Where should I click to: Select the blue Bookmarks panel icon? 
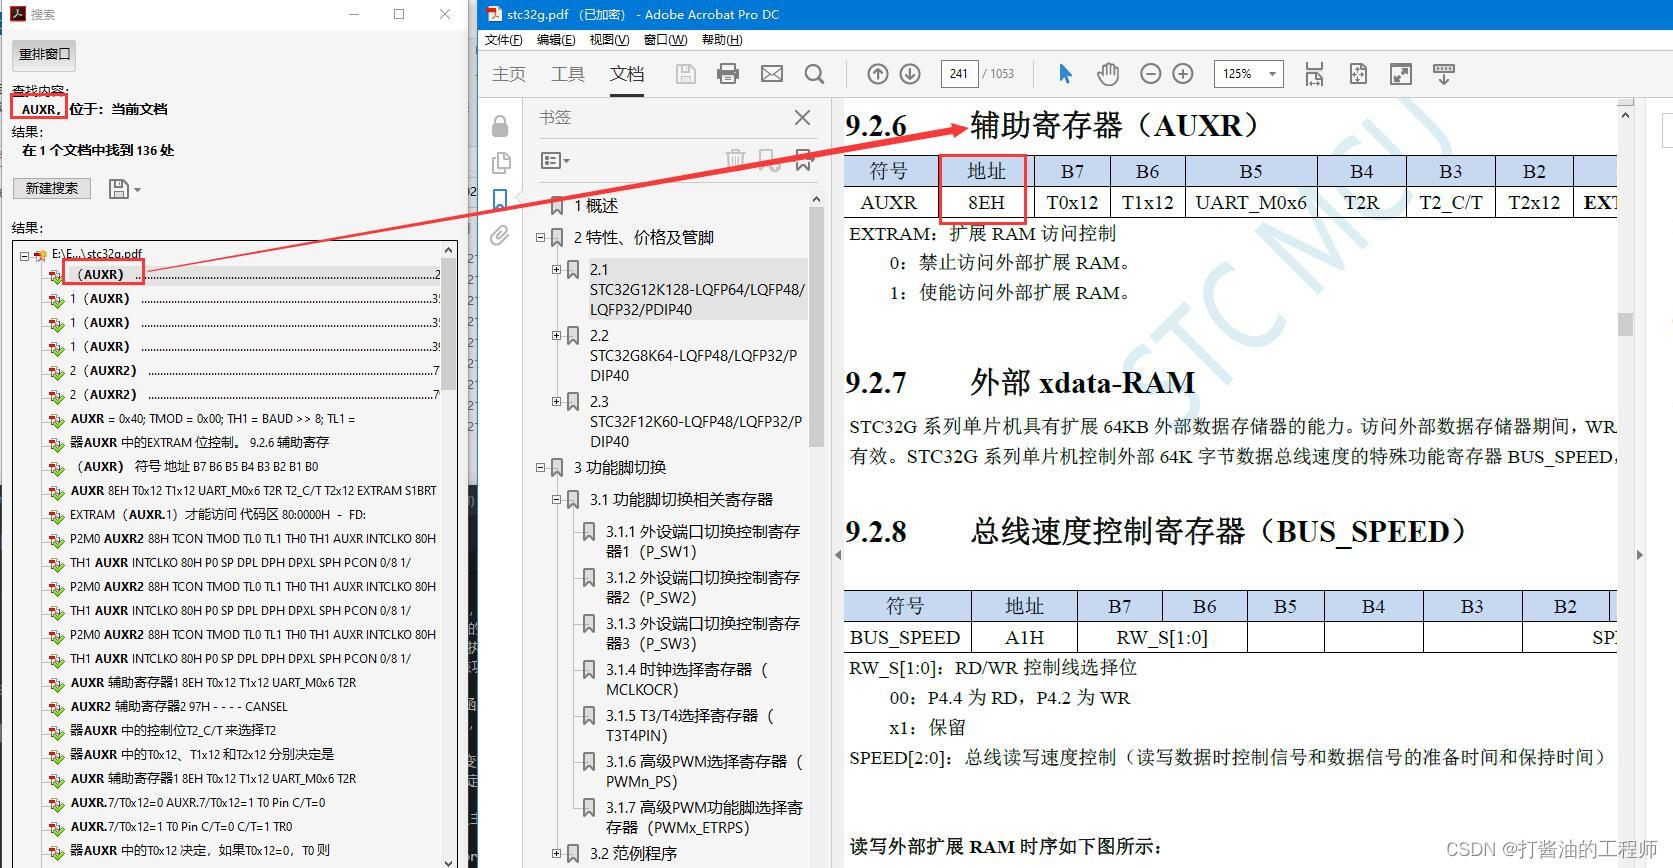click(x=500, y=199)
